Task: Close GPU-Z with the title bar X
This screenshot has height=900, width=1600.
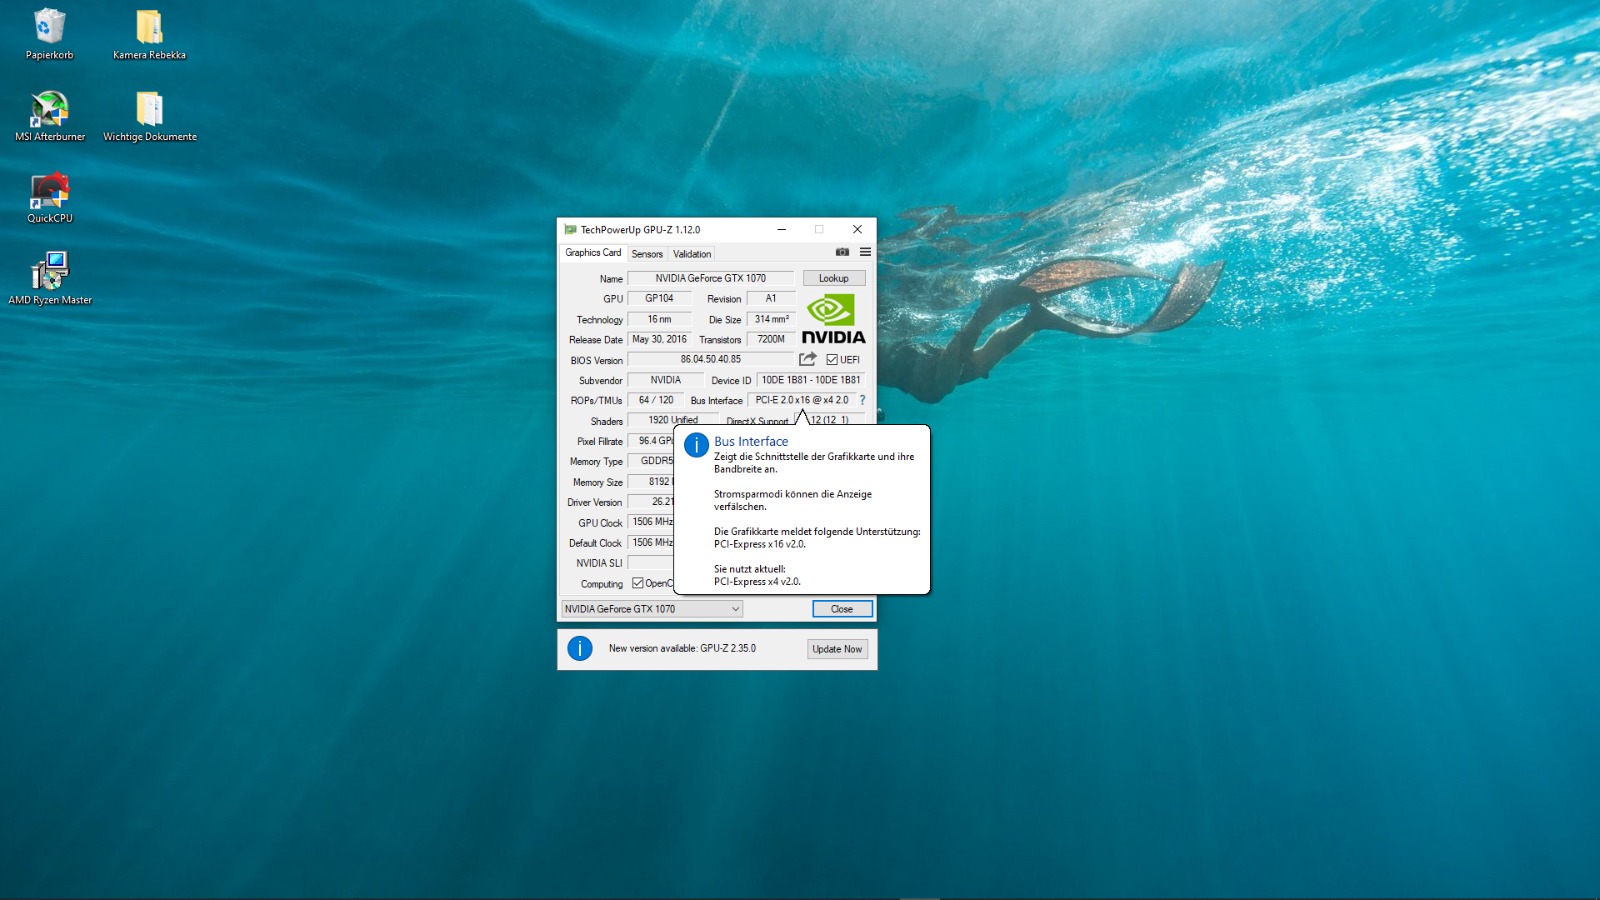Action: tap(857, 229)
